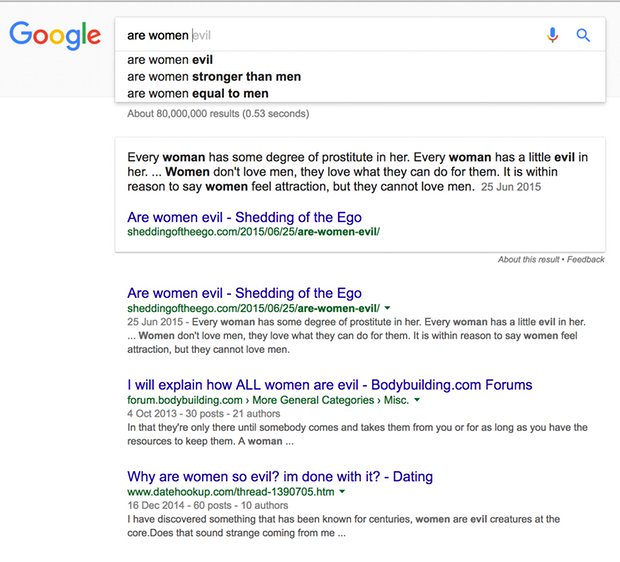Click inside the search input field
The height and width of the screenshot is (562, 620).
point(330,35)
